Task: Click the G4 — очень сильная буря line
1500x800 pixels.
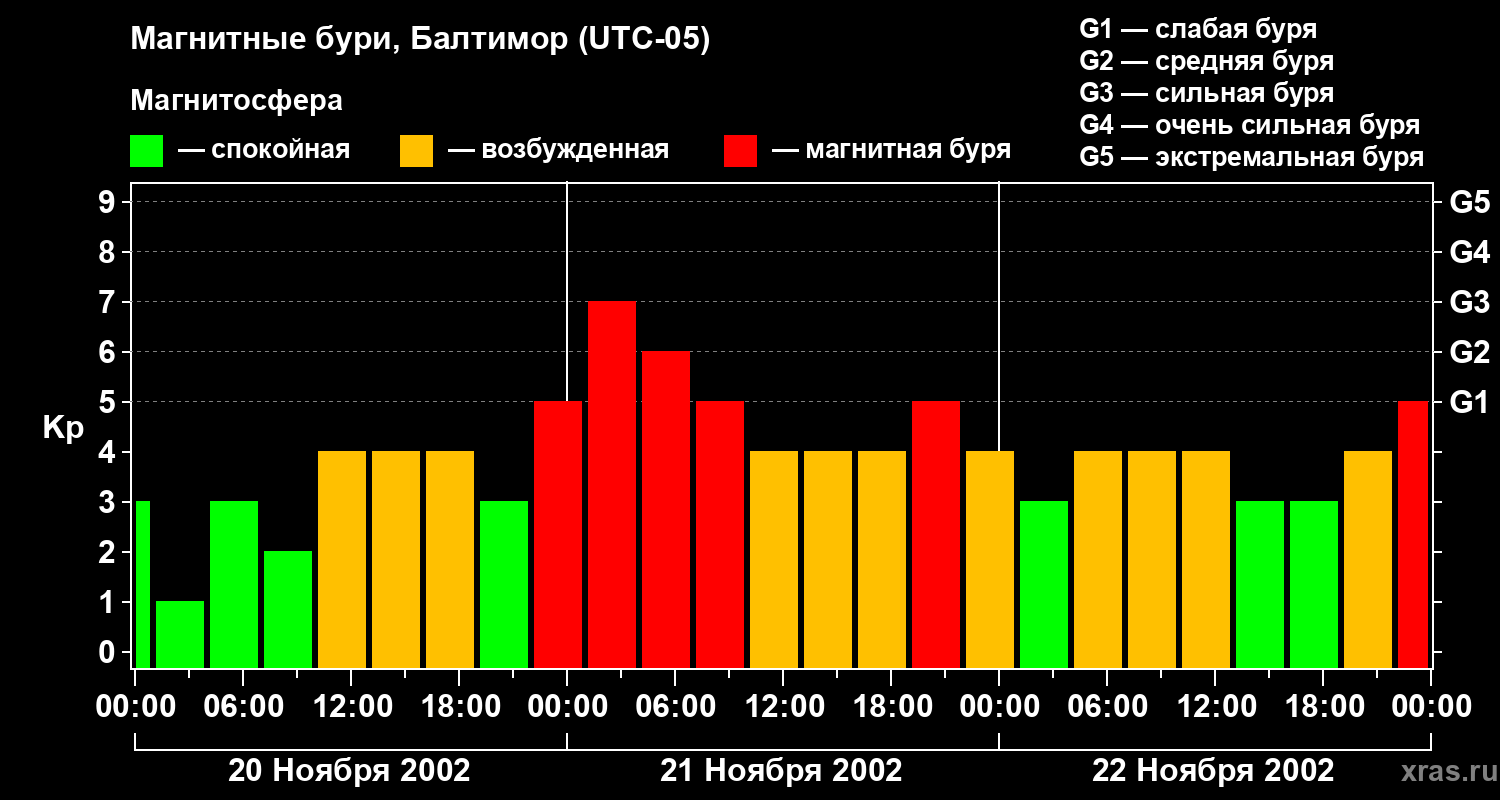Action: tap(1250, 125)
